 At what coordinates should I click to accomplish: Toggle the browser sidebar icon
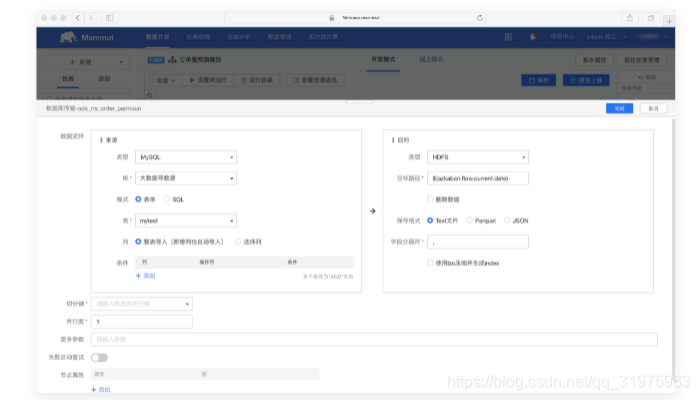pos(109,18)
